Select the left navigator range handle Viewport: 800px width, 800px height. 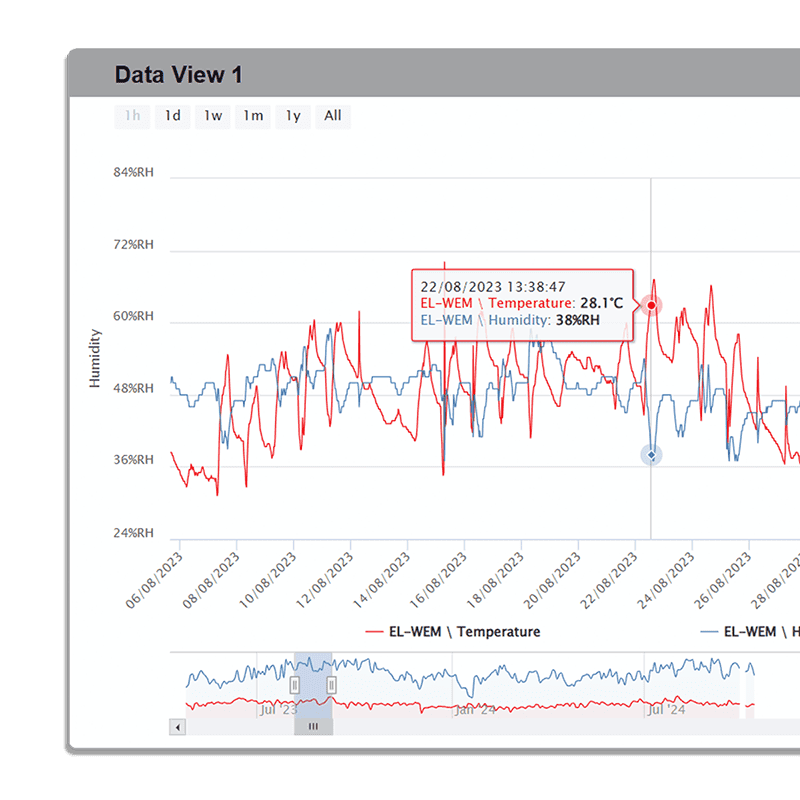tap(295, 685)
